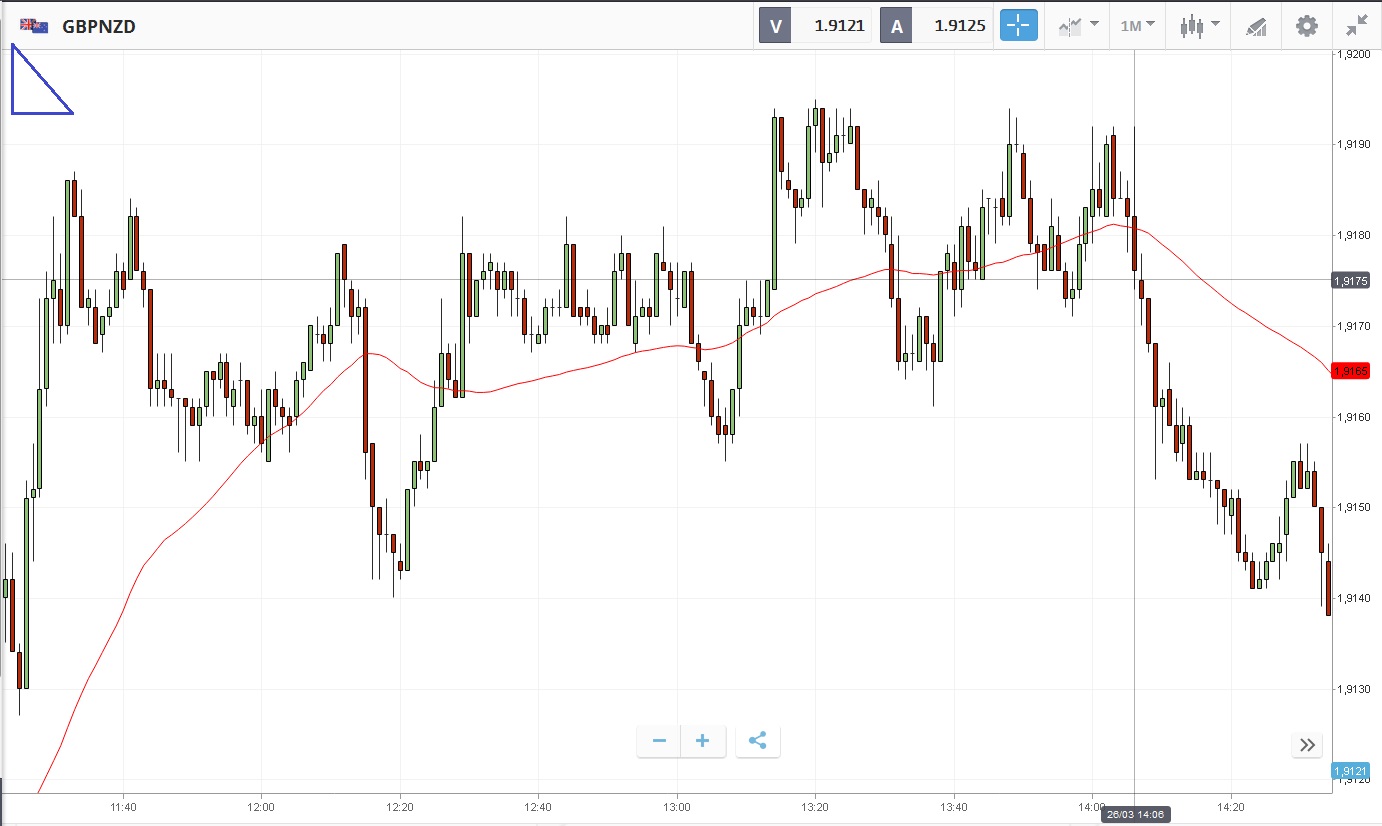Viewport: 1382px width, 826px height.
Task: Share the chart
Action: (757, 741)
